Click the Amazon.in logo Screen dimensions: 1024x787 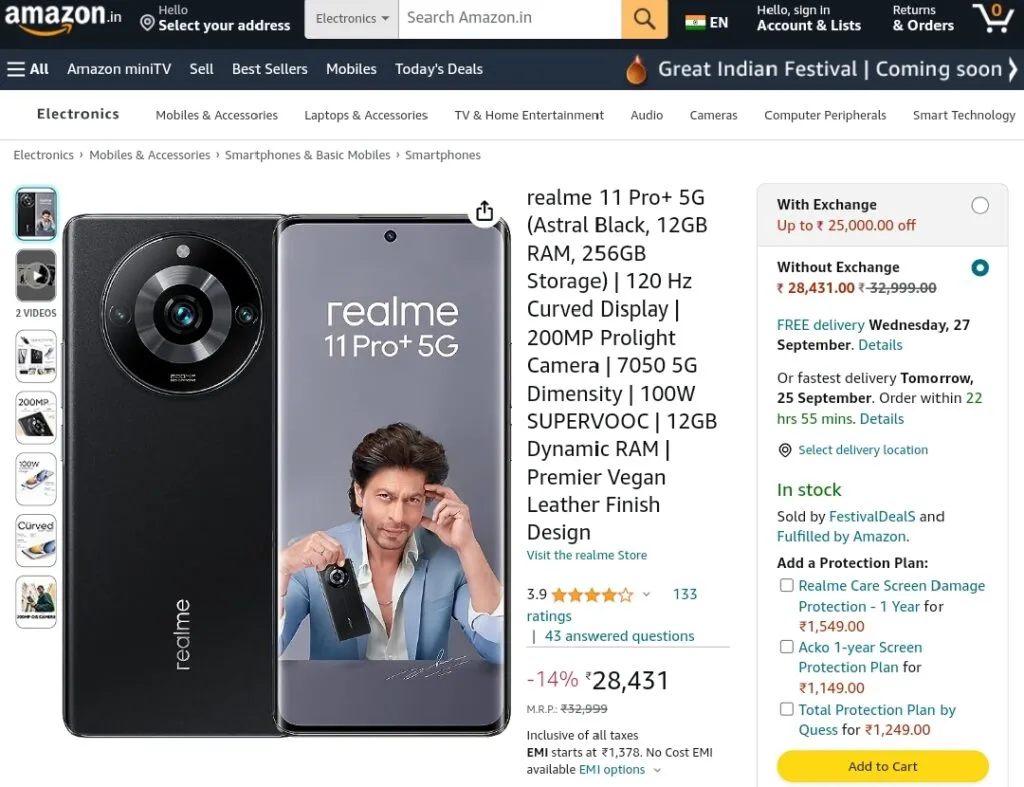pyautogui.click(x=63, y=18)
